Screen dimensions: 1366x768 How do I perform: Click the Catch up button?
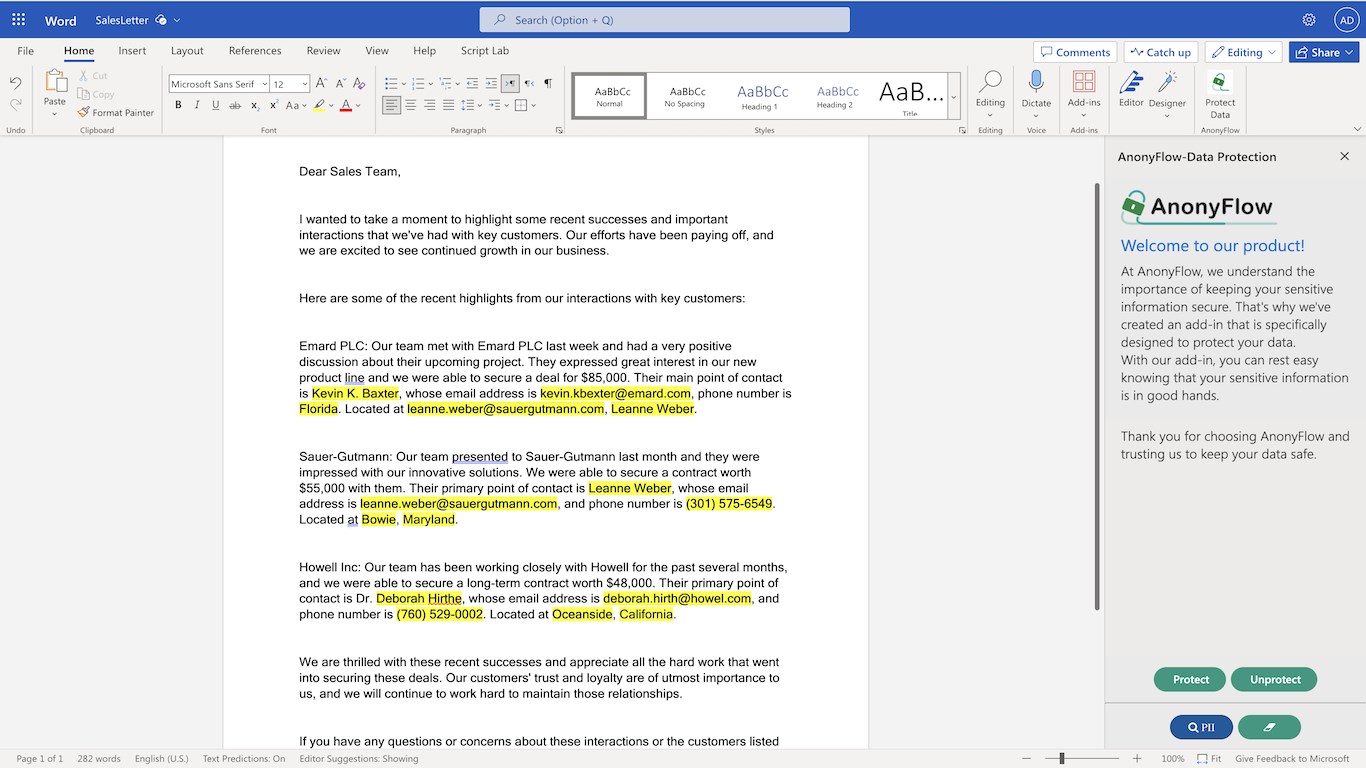(x=1161, y=52)
